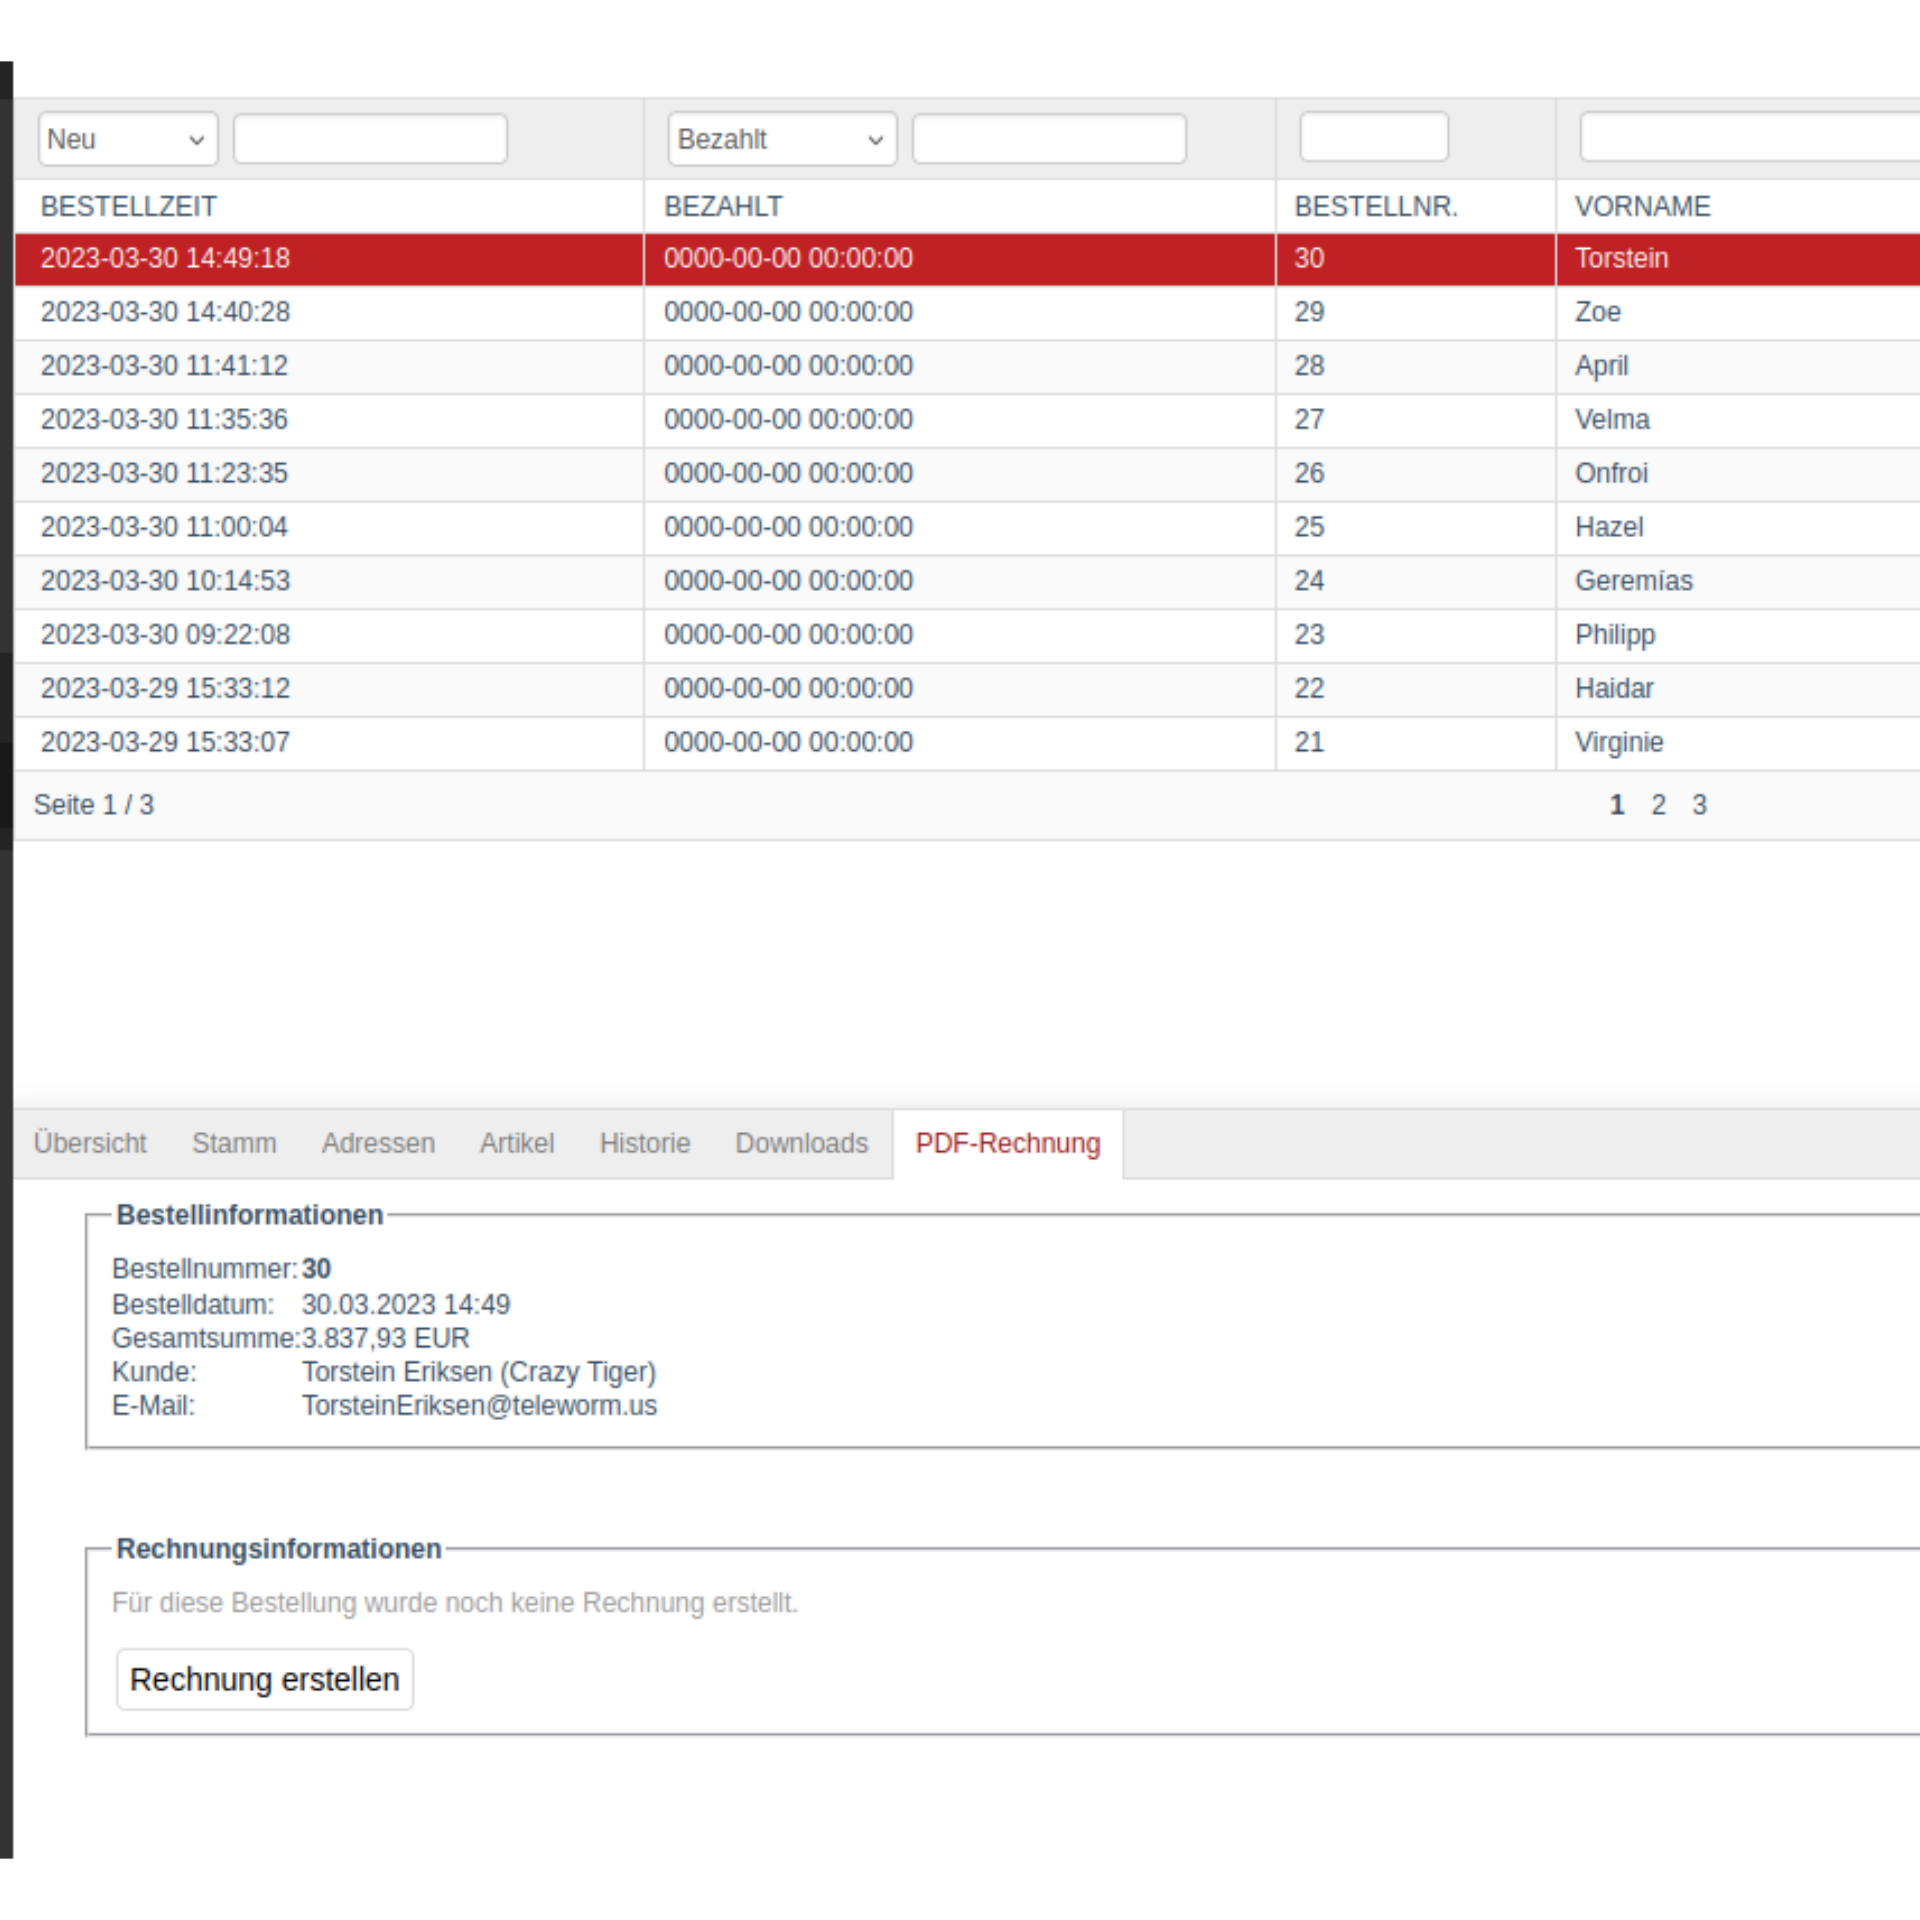Go to page 2 of orders
This screenshot has height=1920, width=1920.
1658,805
